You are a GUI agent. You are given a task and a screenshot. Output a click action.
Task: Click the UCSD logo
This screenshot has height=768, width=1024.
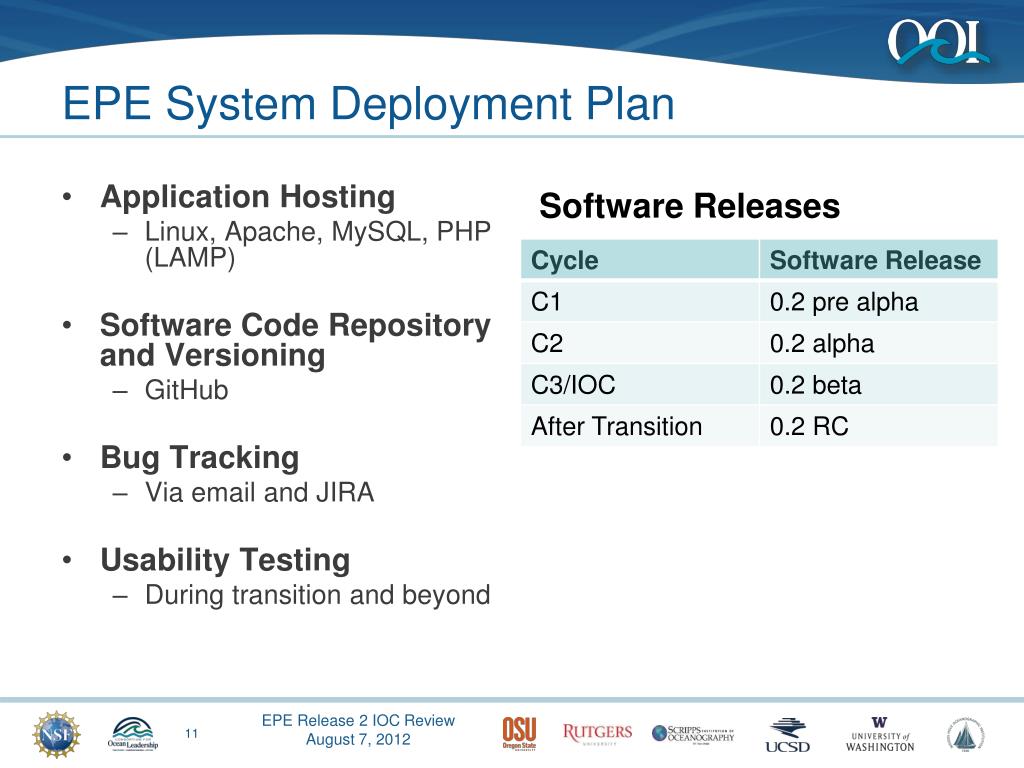click(788, 735)
